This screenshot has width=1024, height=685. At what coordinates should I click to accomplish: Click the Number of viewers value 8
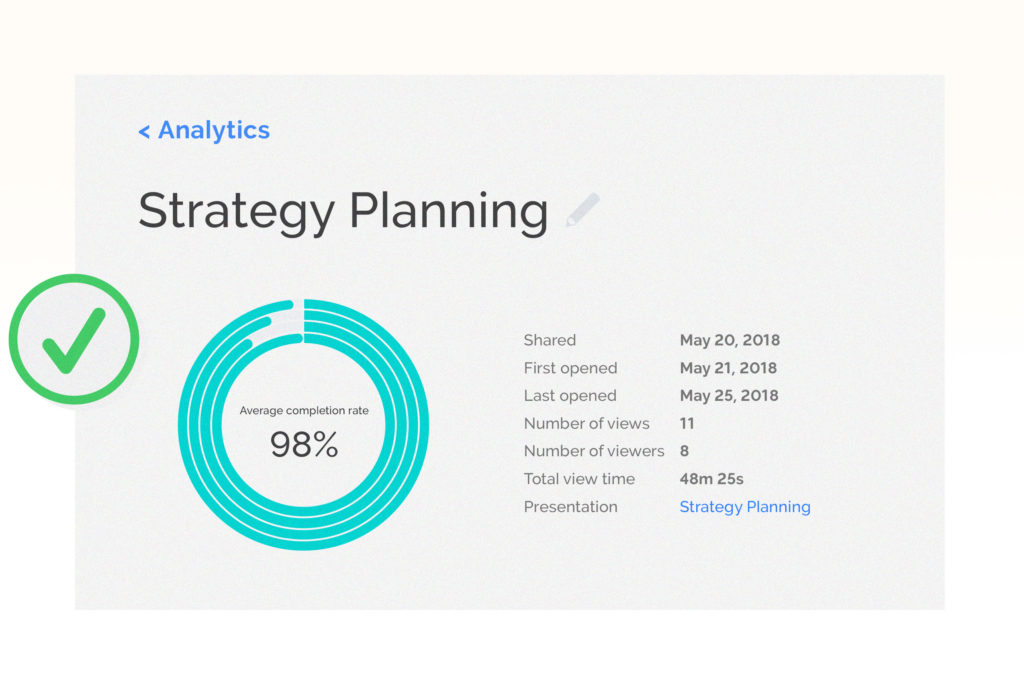click(684, 451)
